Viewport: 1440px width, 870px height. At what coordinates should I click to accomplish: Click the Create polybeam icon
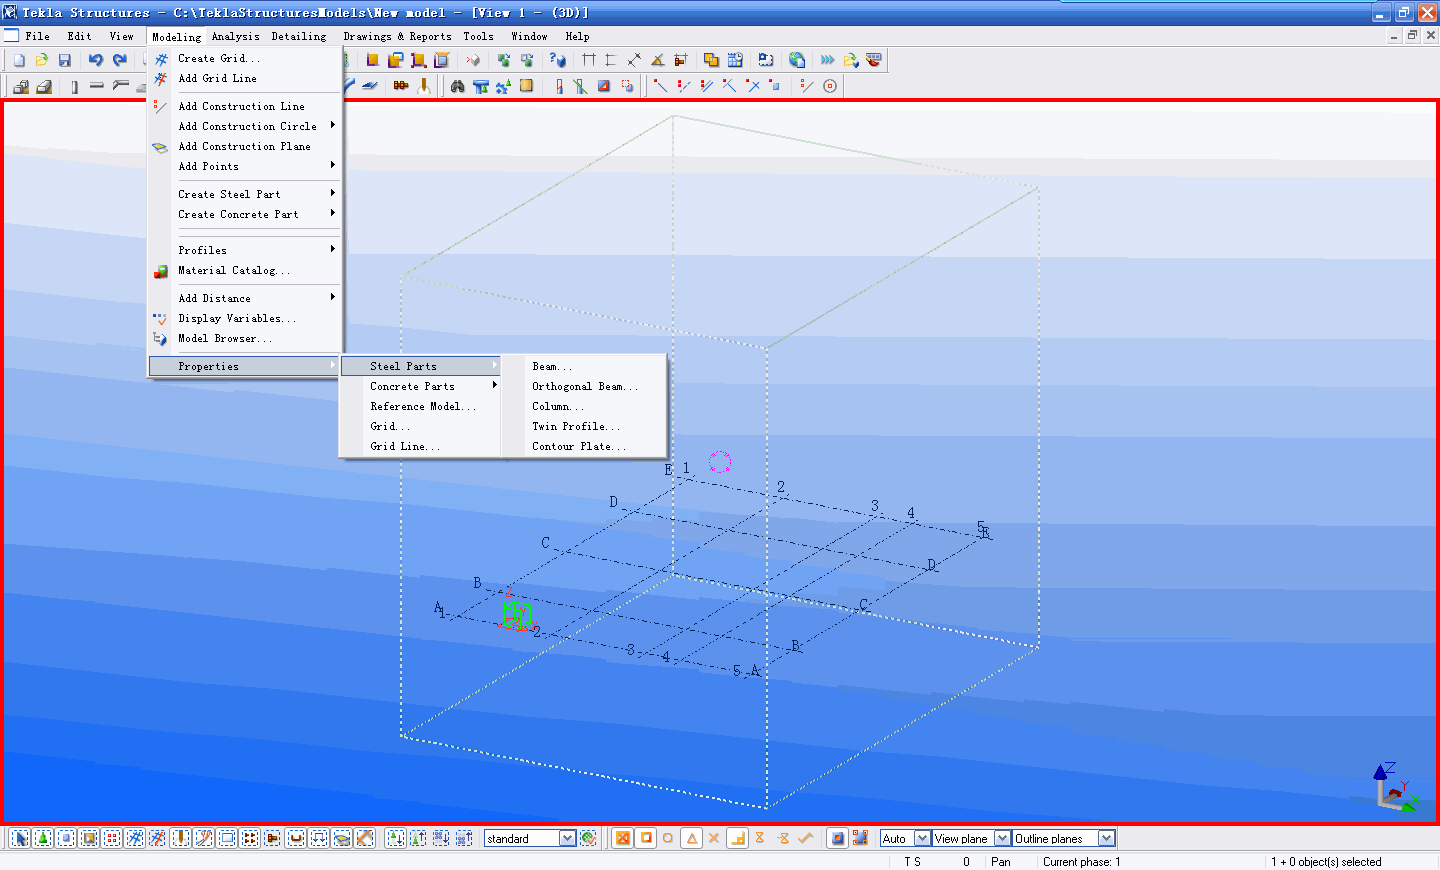[x=121, y=86]
